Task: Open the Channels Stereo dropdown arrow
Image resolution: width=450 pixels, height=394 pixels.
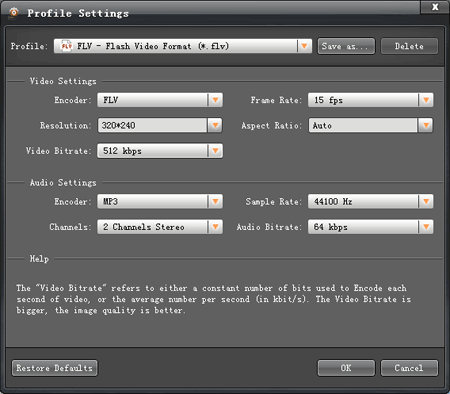Action: [215, 227]
